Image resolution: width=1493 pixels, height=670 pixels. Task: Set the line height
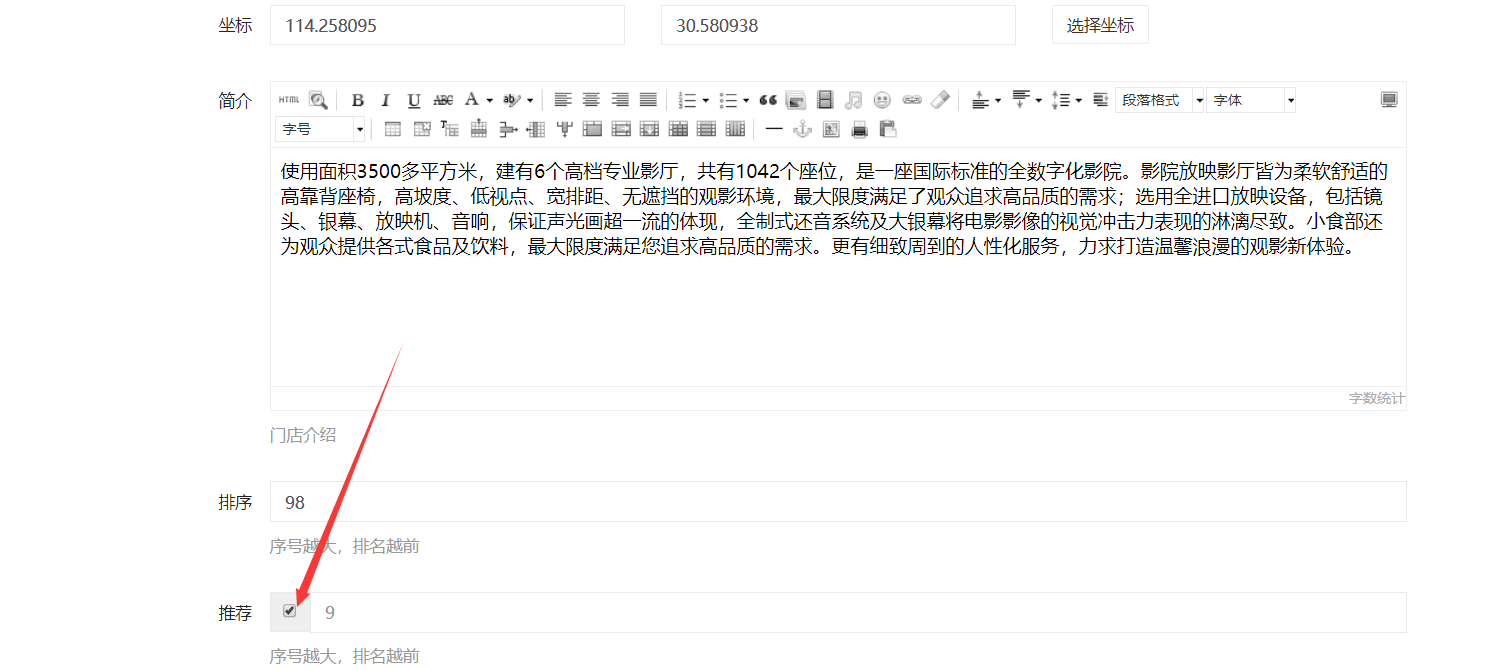coord(1061,100)
